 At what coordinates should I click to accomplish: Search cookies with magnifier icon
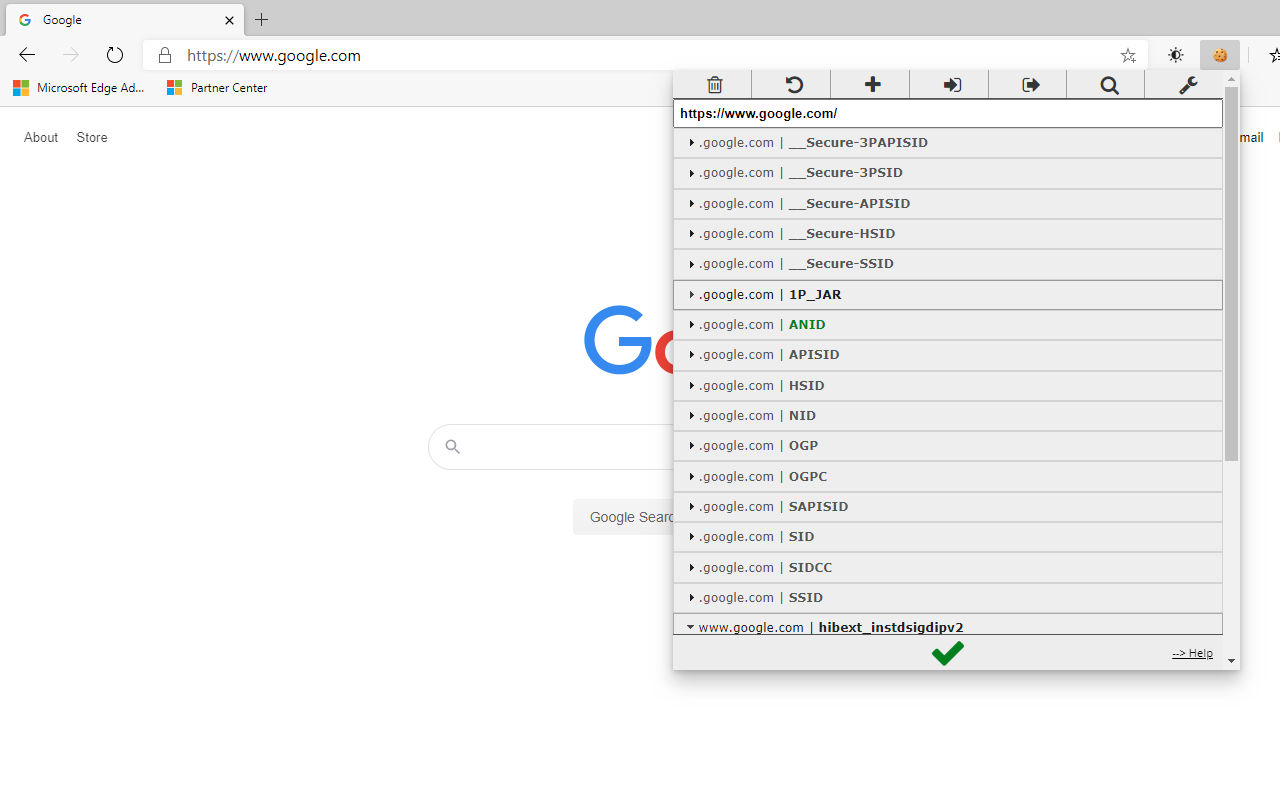pos(1109,85)
